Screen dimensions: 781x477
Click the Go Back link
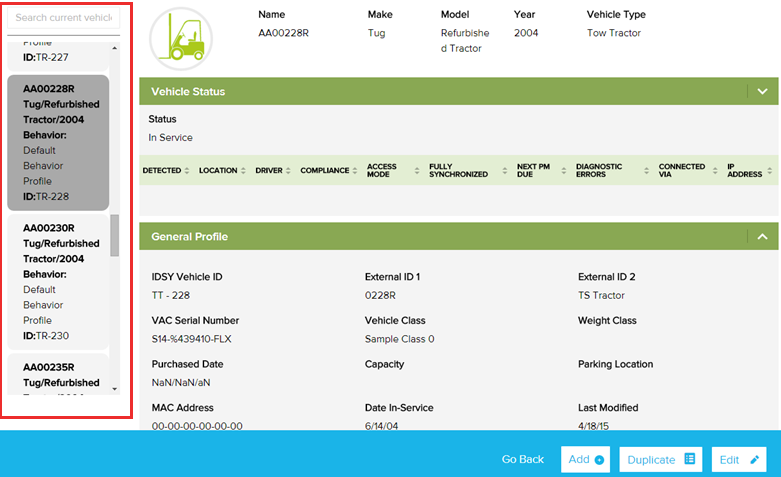523,459
